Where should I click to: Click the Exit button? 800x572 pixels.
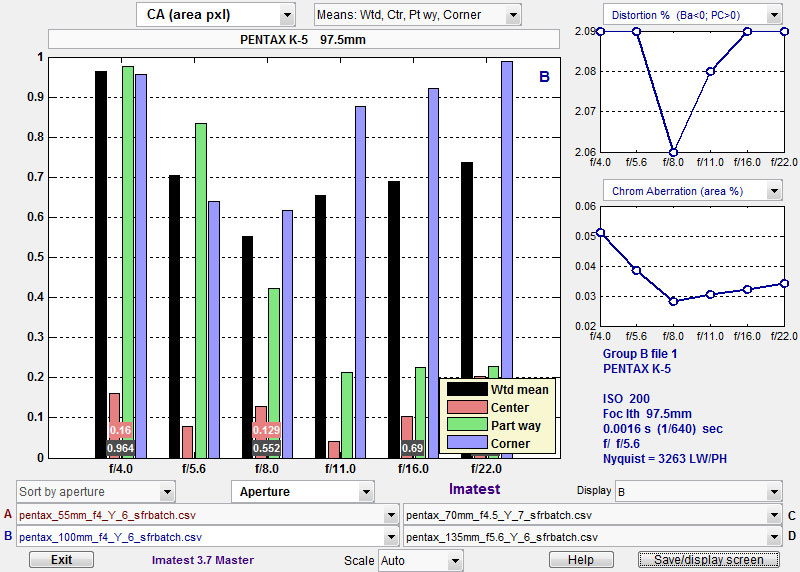tap(61, 560)
